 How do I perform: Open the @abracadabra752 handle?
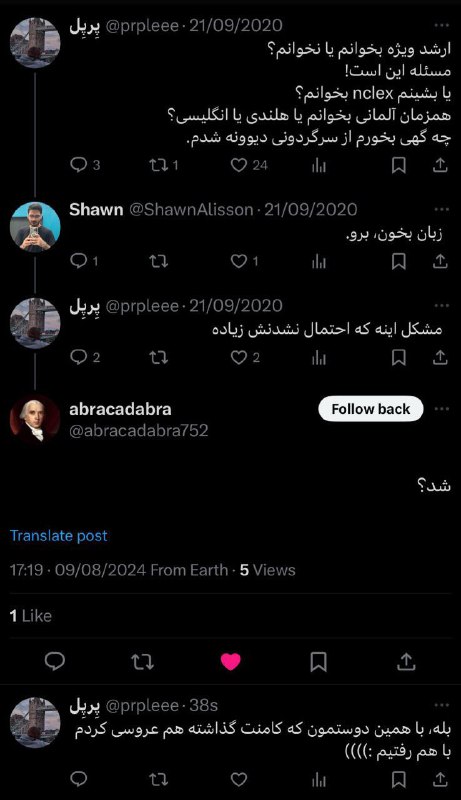pyautogui.click(x=139, y=430)
